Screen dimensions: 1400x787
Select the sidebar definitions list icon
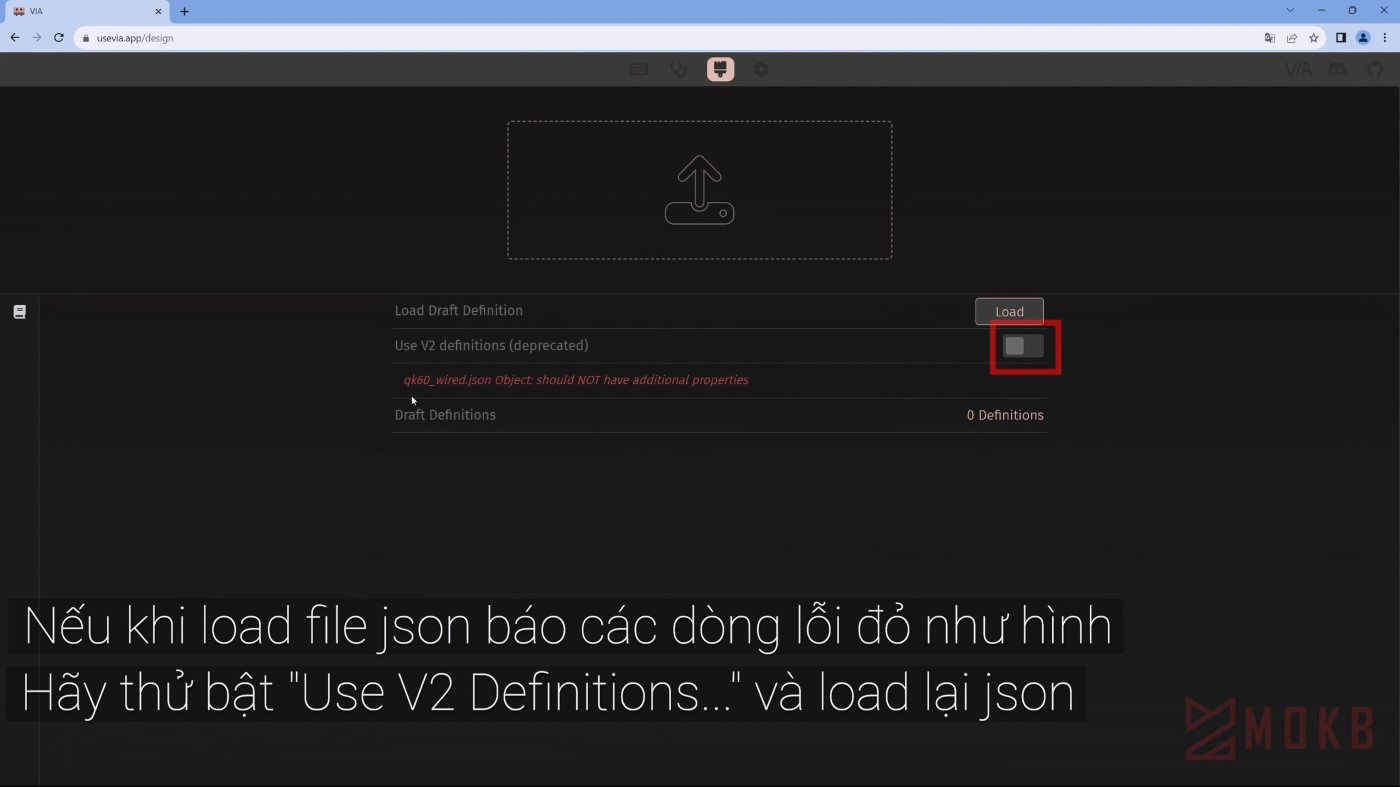tap(19, 312)
